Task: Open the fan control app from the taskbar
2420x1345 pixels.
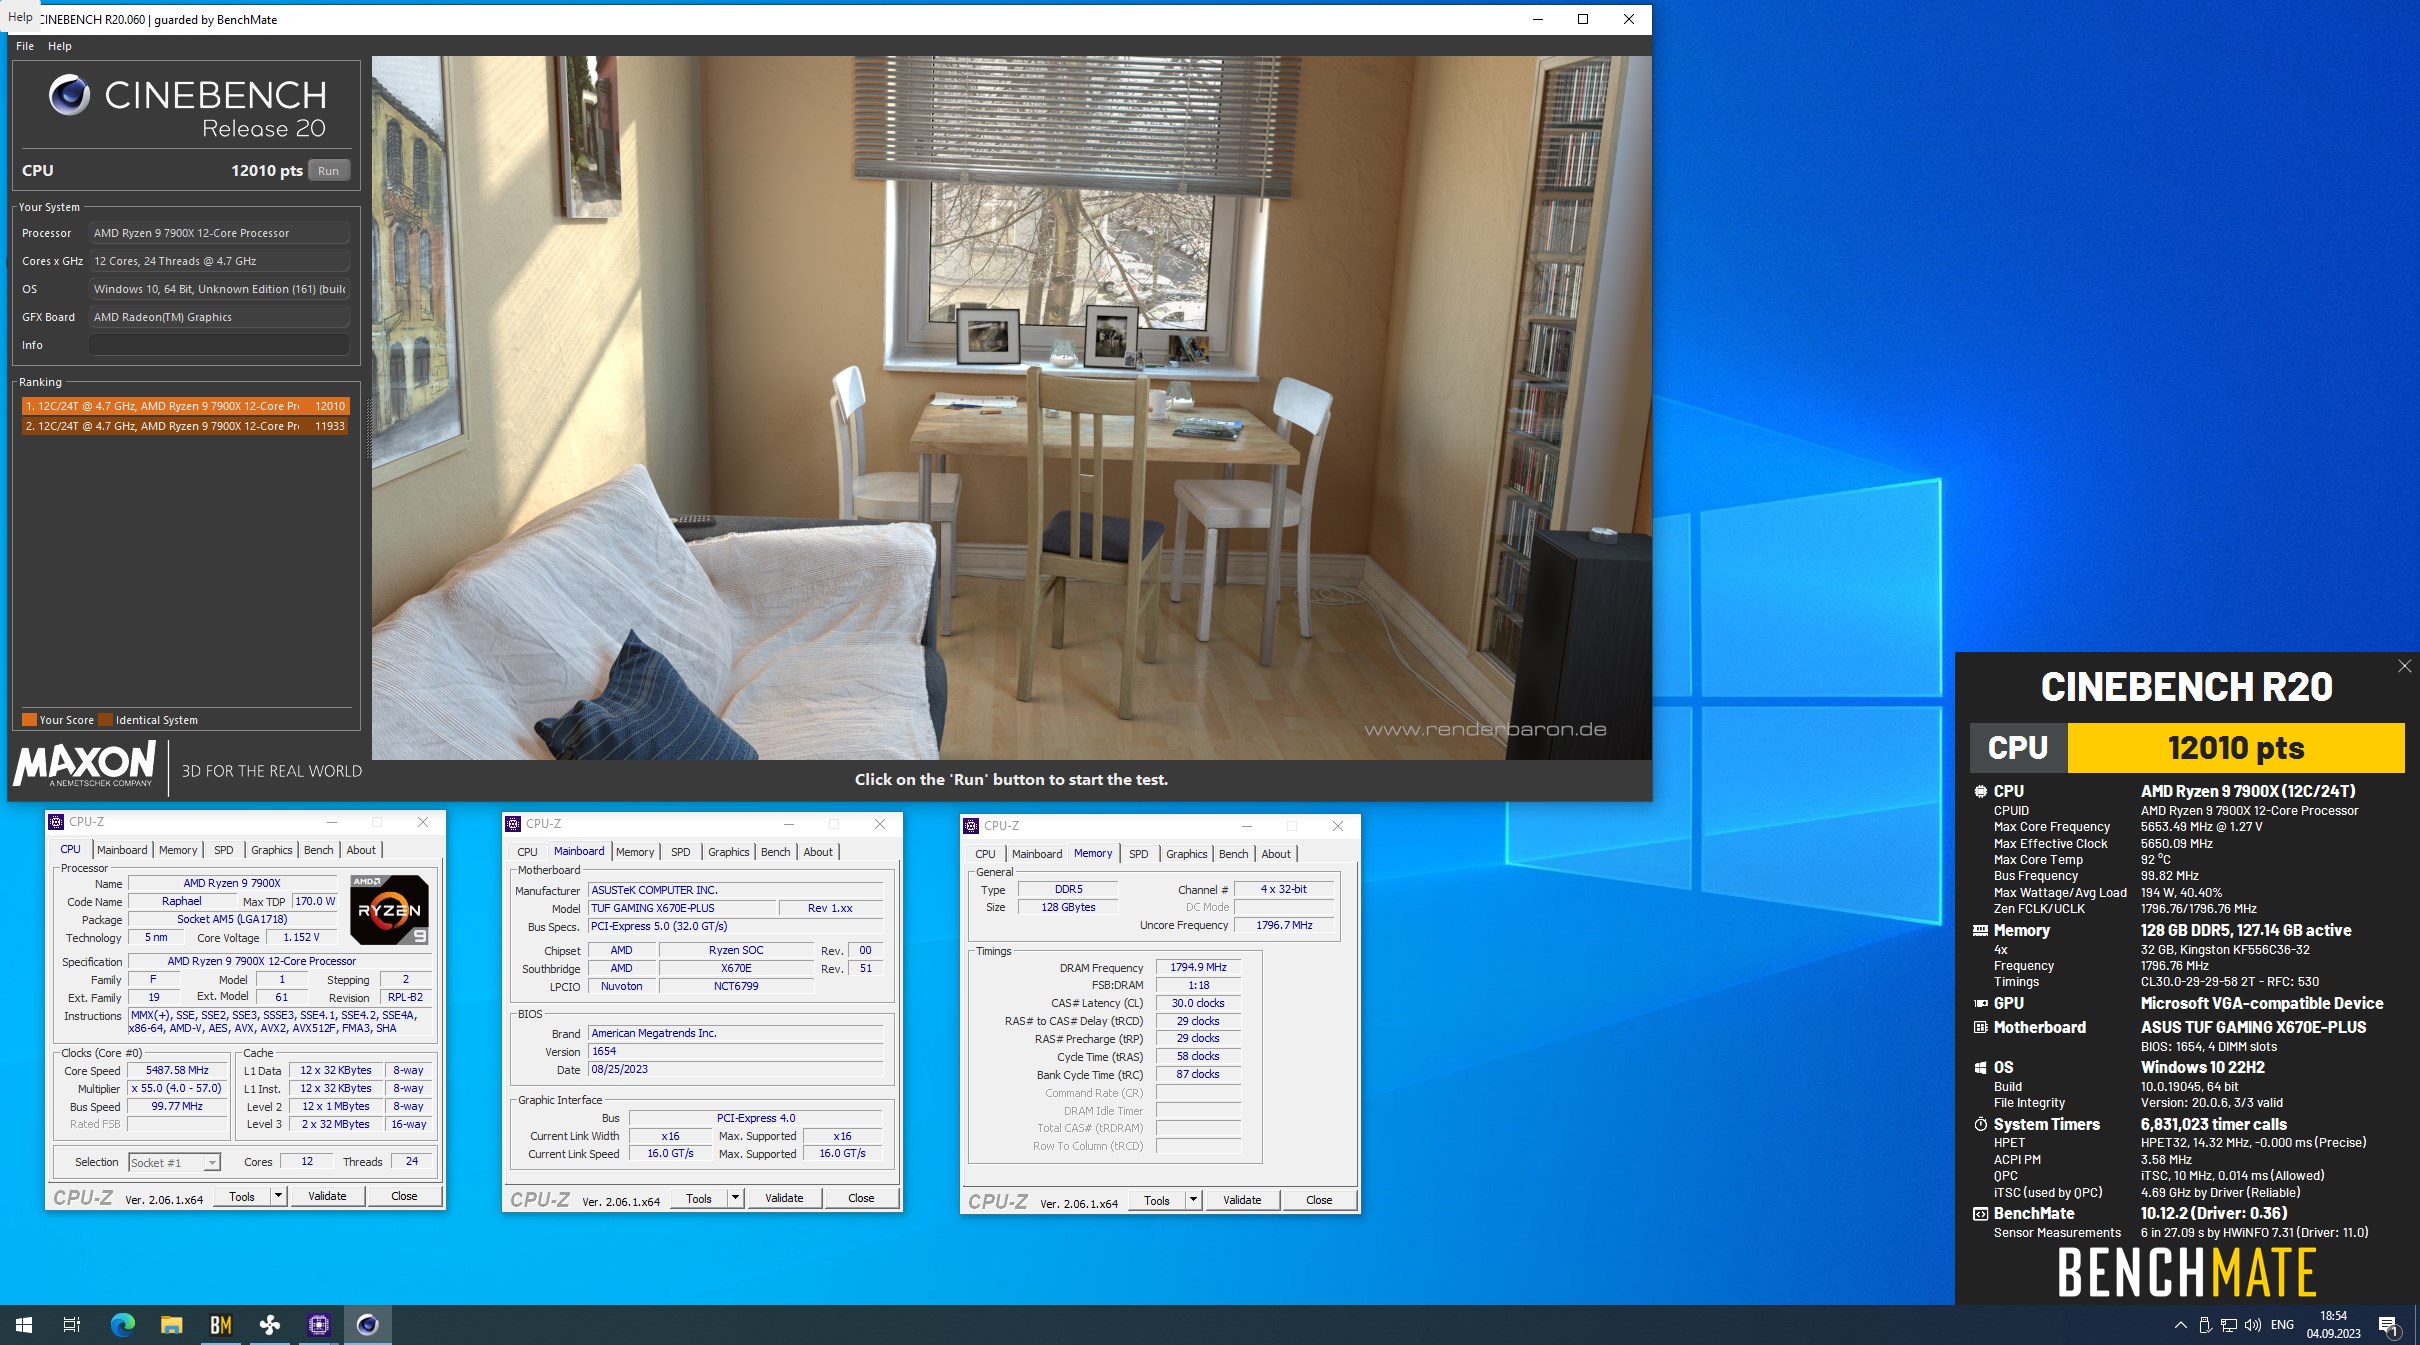Action: point(269,1325)
